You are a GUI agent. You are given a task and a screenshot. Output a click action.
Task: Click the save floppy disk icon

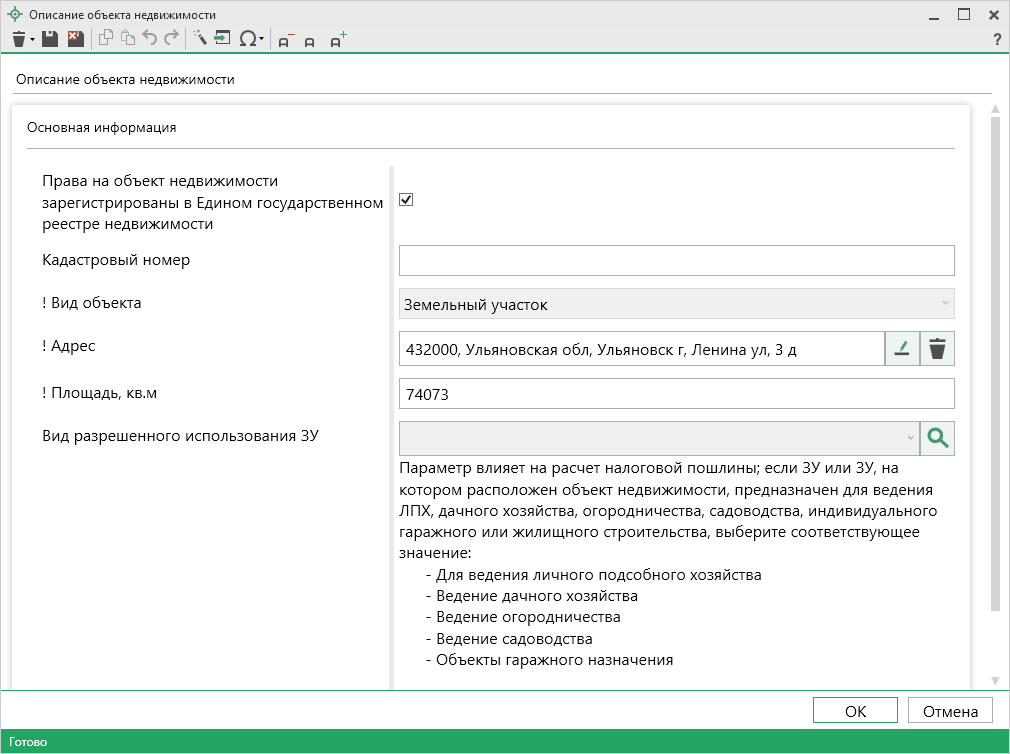coord(50,39)
